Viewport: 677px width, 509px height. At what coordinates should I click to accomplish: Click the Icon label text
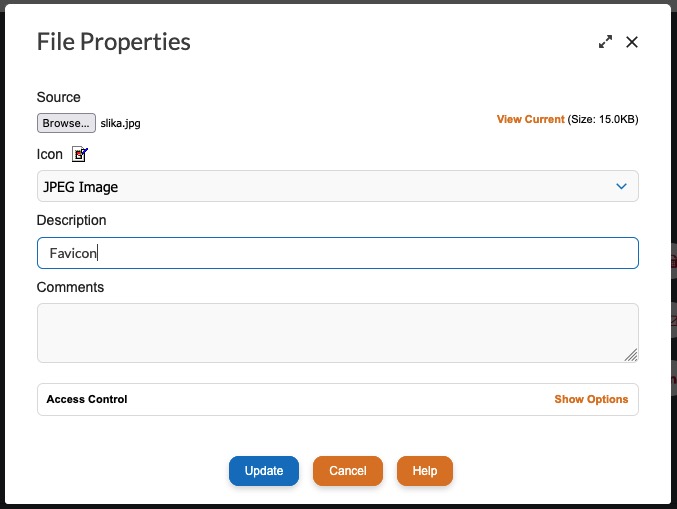click(x=50, y=154)
